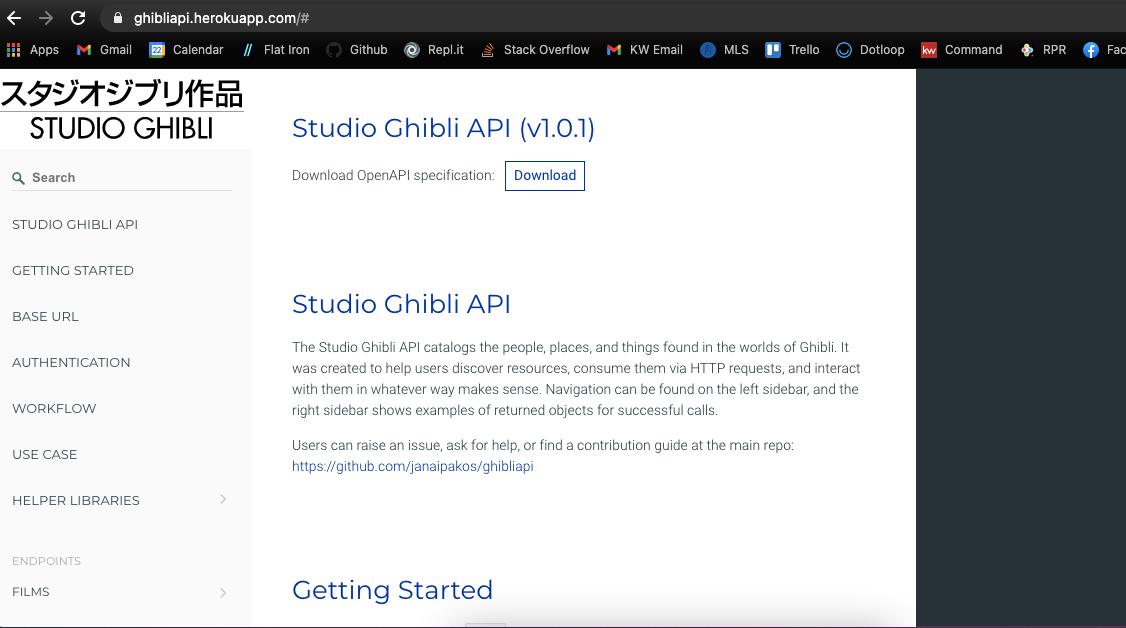Click the ENDPOINTS sidebar label
1126x628 pixels.
point(46,561)
